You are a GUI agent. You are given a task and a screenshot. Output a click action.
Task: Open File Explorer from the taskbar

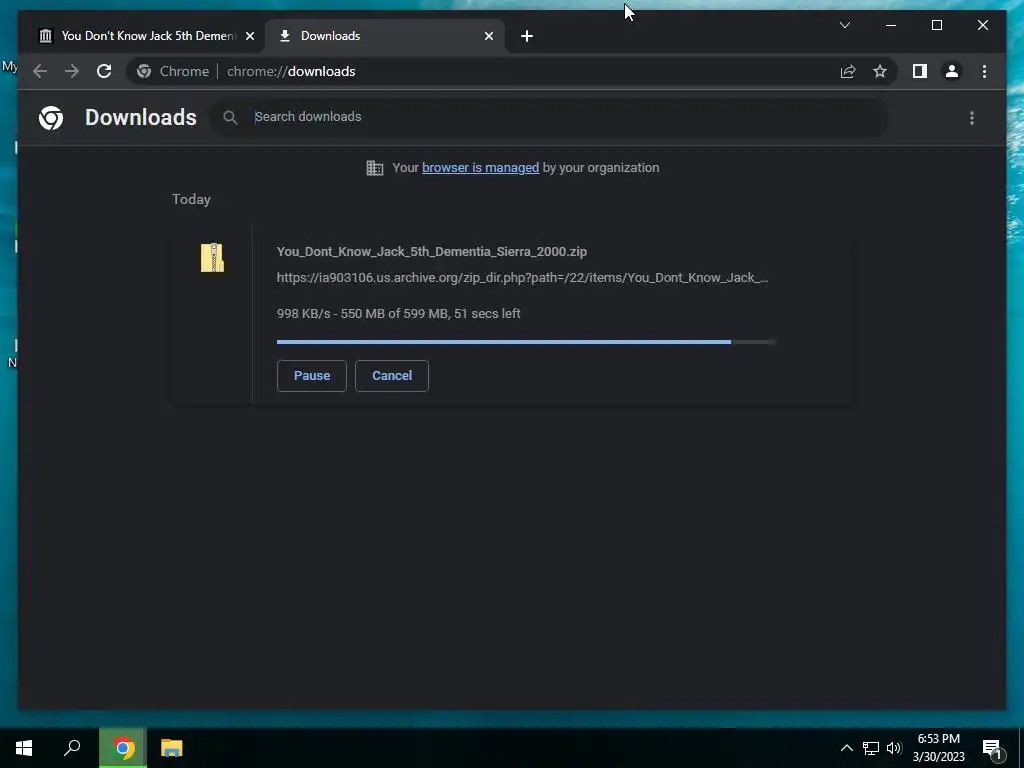[x=172, y=748]
